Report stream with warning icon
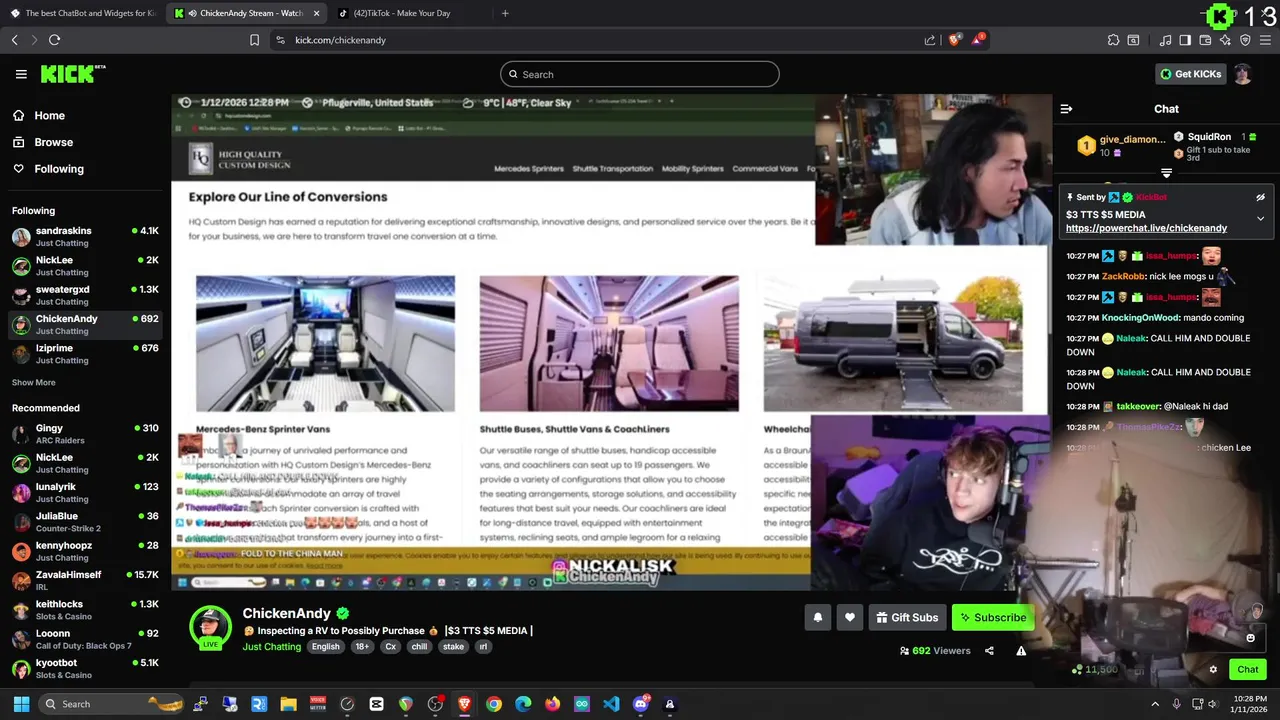Screen dimensions: 1280x720 (x=1021, y=651)
